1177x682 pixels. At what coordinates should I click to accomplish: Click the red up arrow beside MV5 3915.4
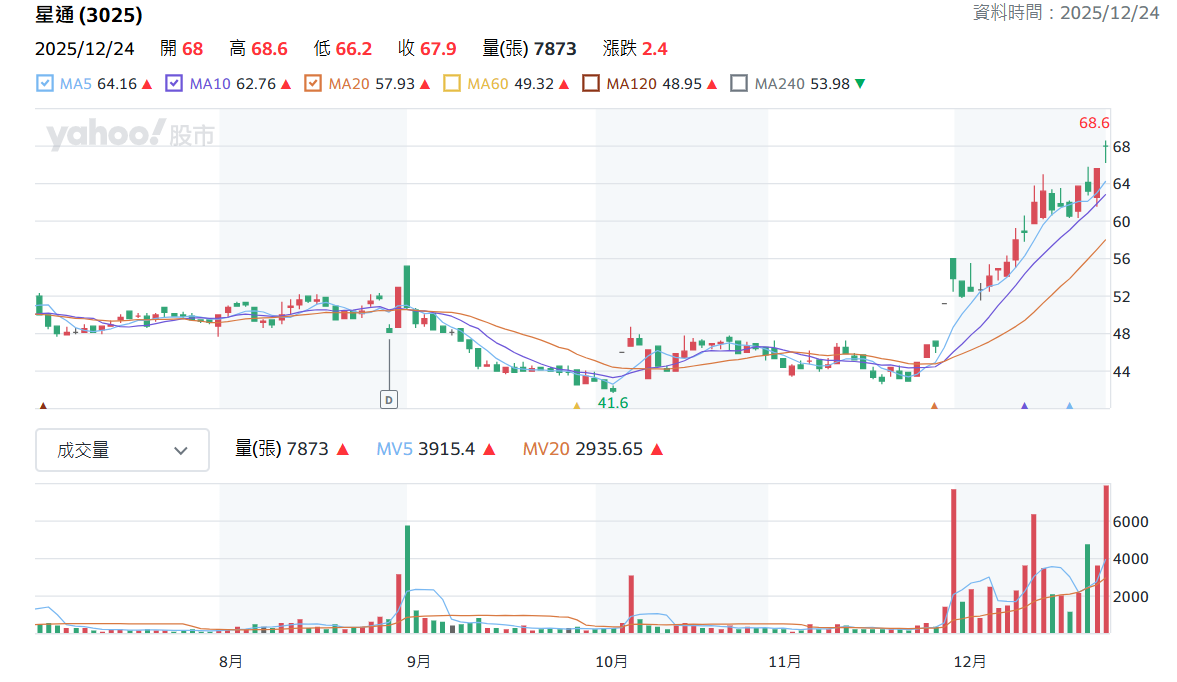(x=489, y=449)
